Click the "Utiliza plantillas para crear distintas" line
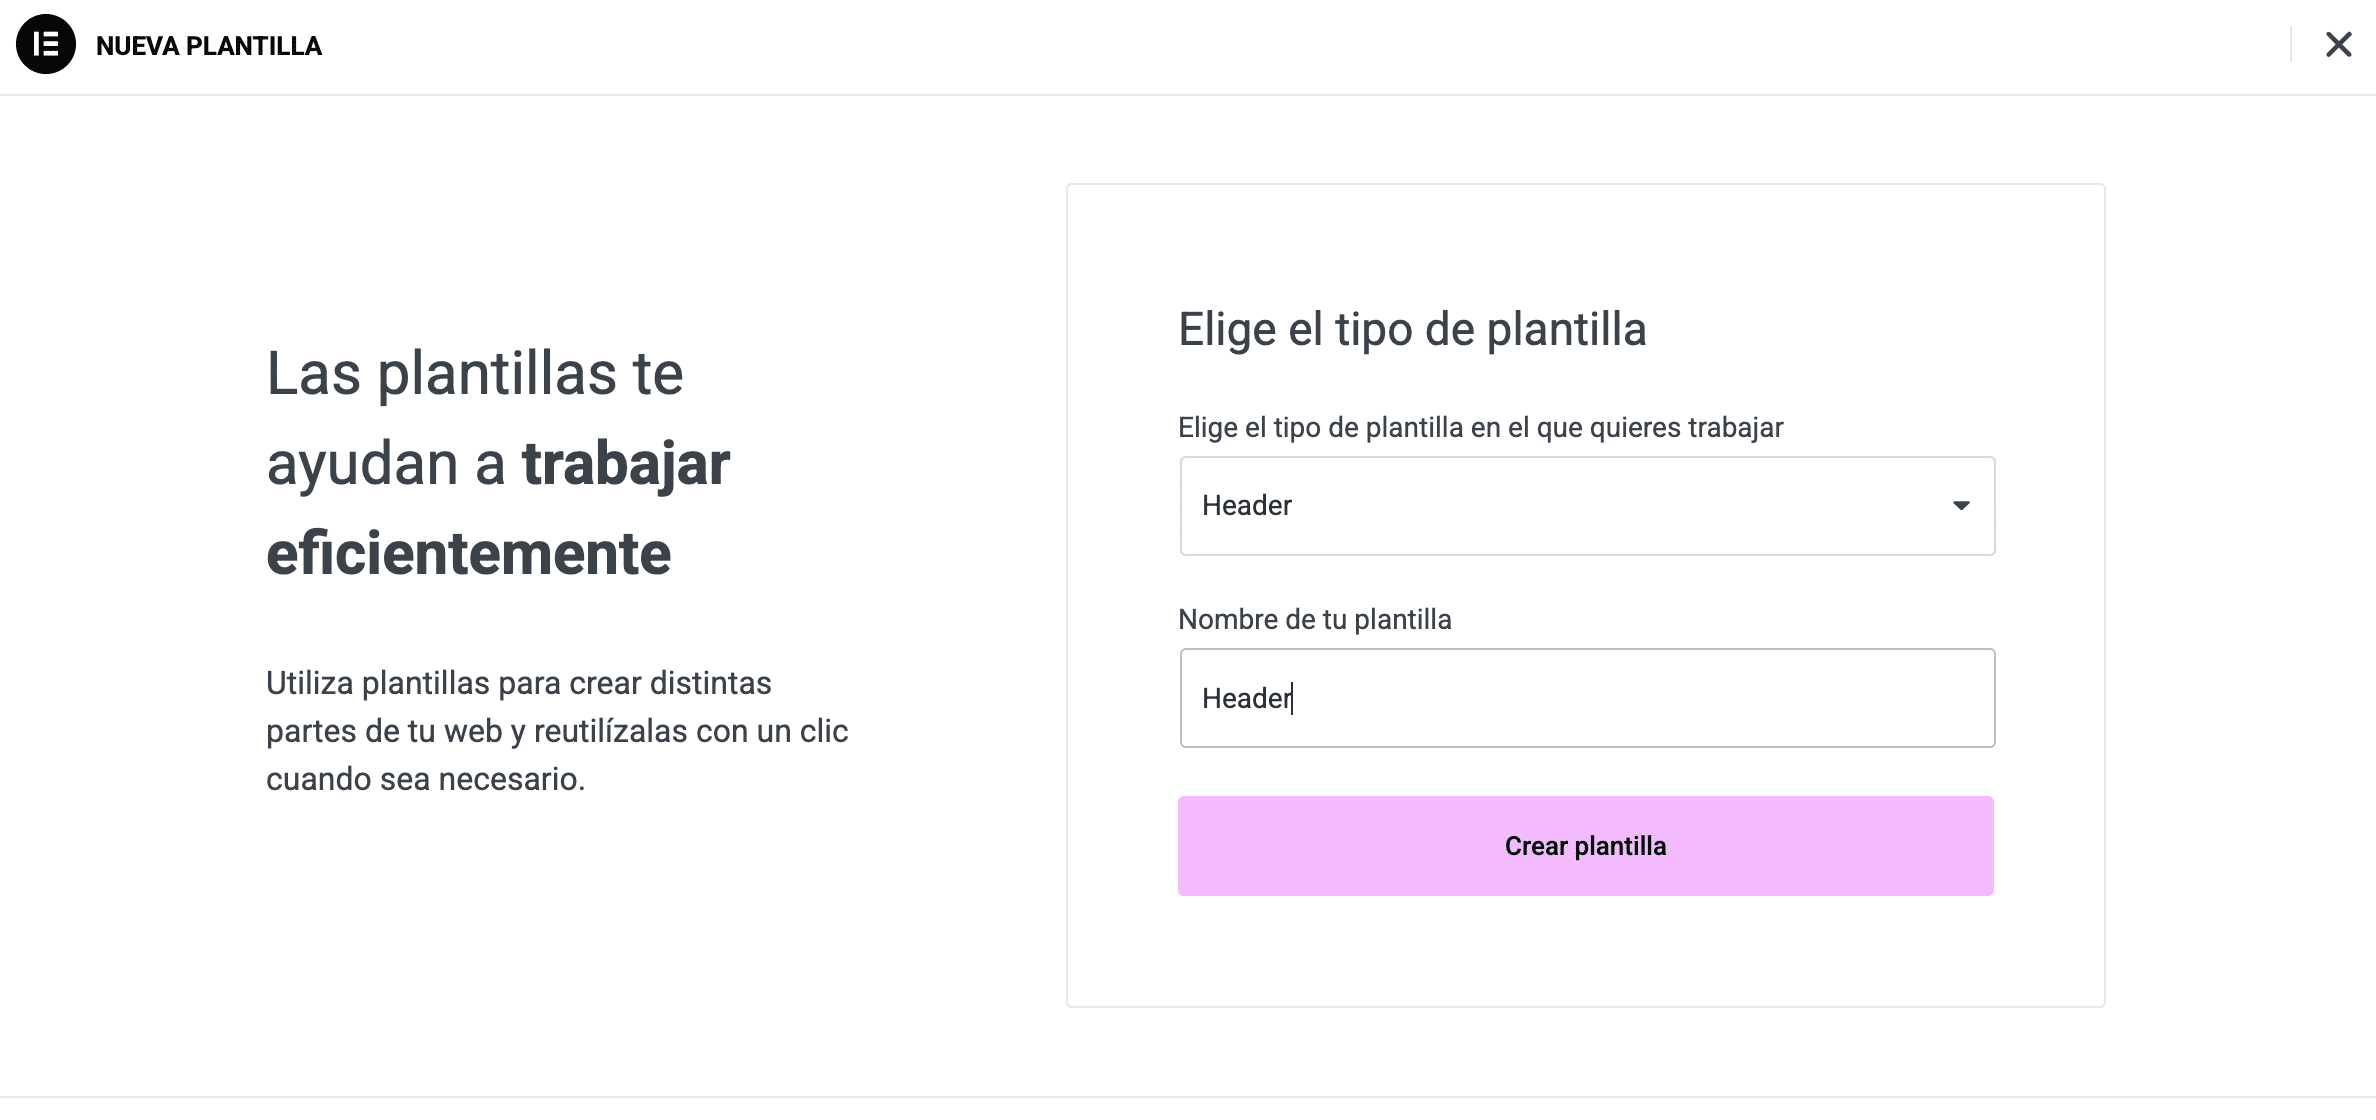The width and height of the screenshot is (2376, 1120). click(x=518, y=684)
